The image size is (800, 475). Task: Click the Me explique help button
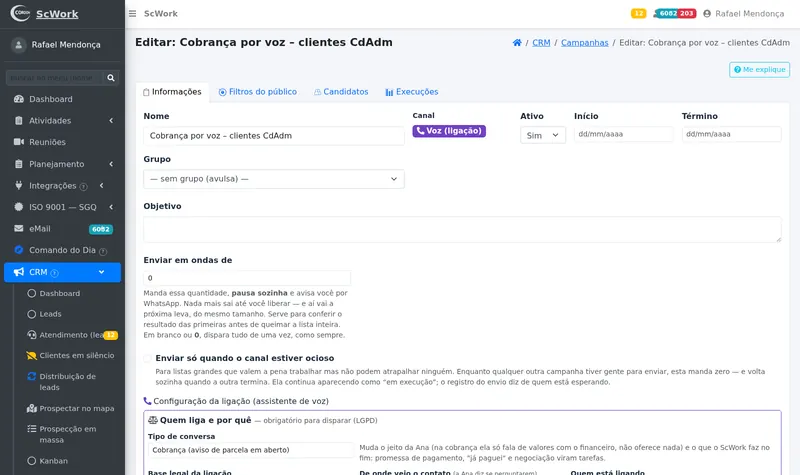759,69
